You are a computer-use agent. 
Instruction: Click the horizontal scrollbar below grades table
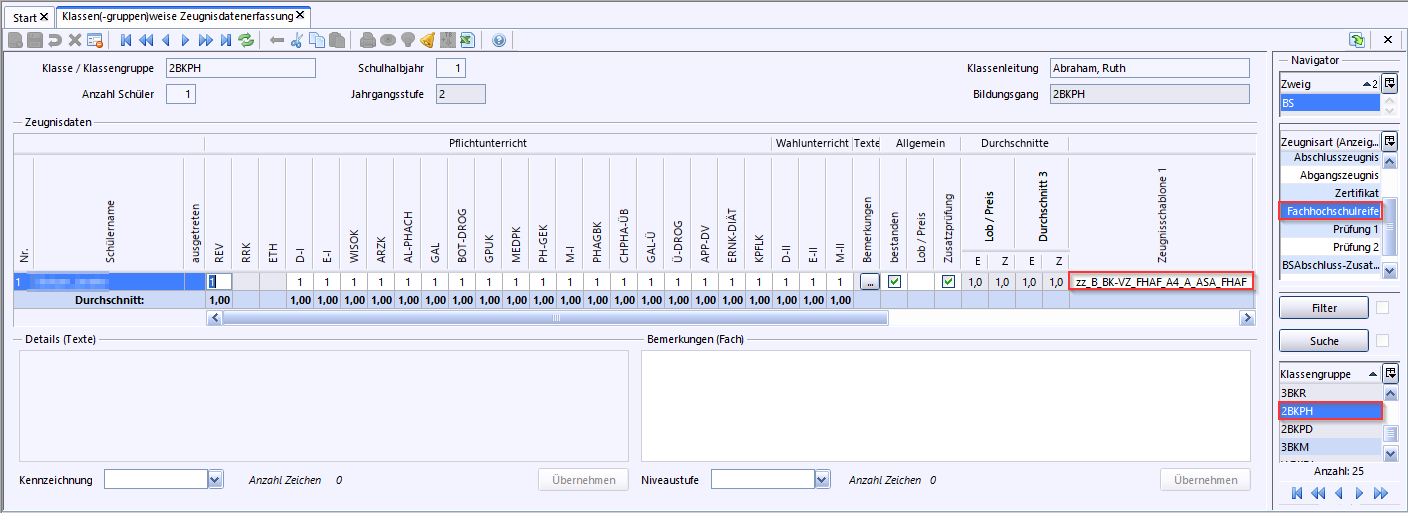[x=555, y=318]
